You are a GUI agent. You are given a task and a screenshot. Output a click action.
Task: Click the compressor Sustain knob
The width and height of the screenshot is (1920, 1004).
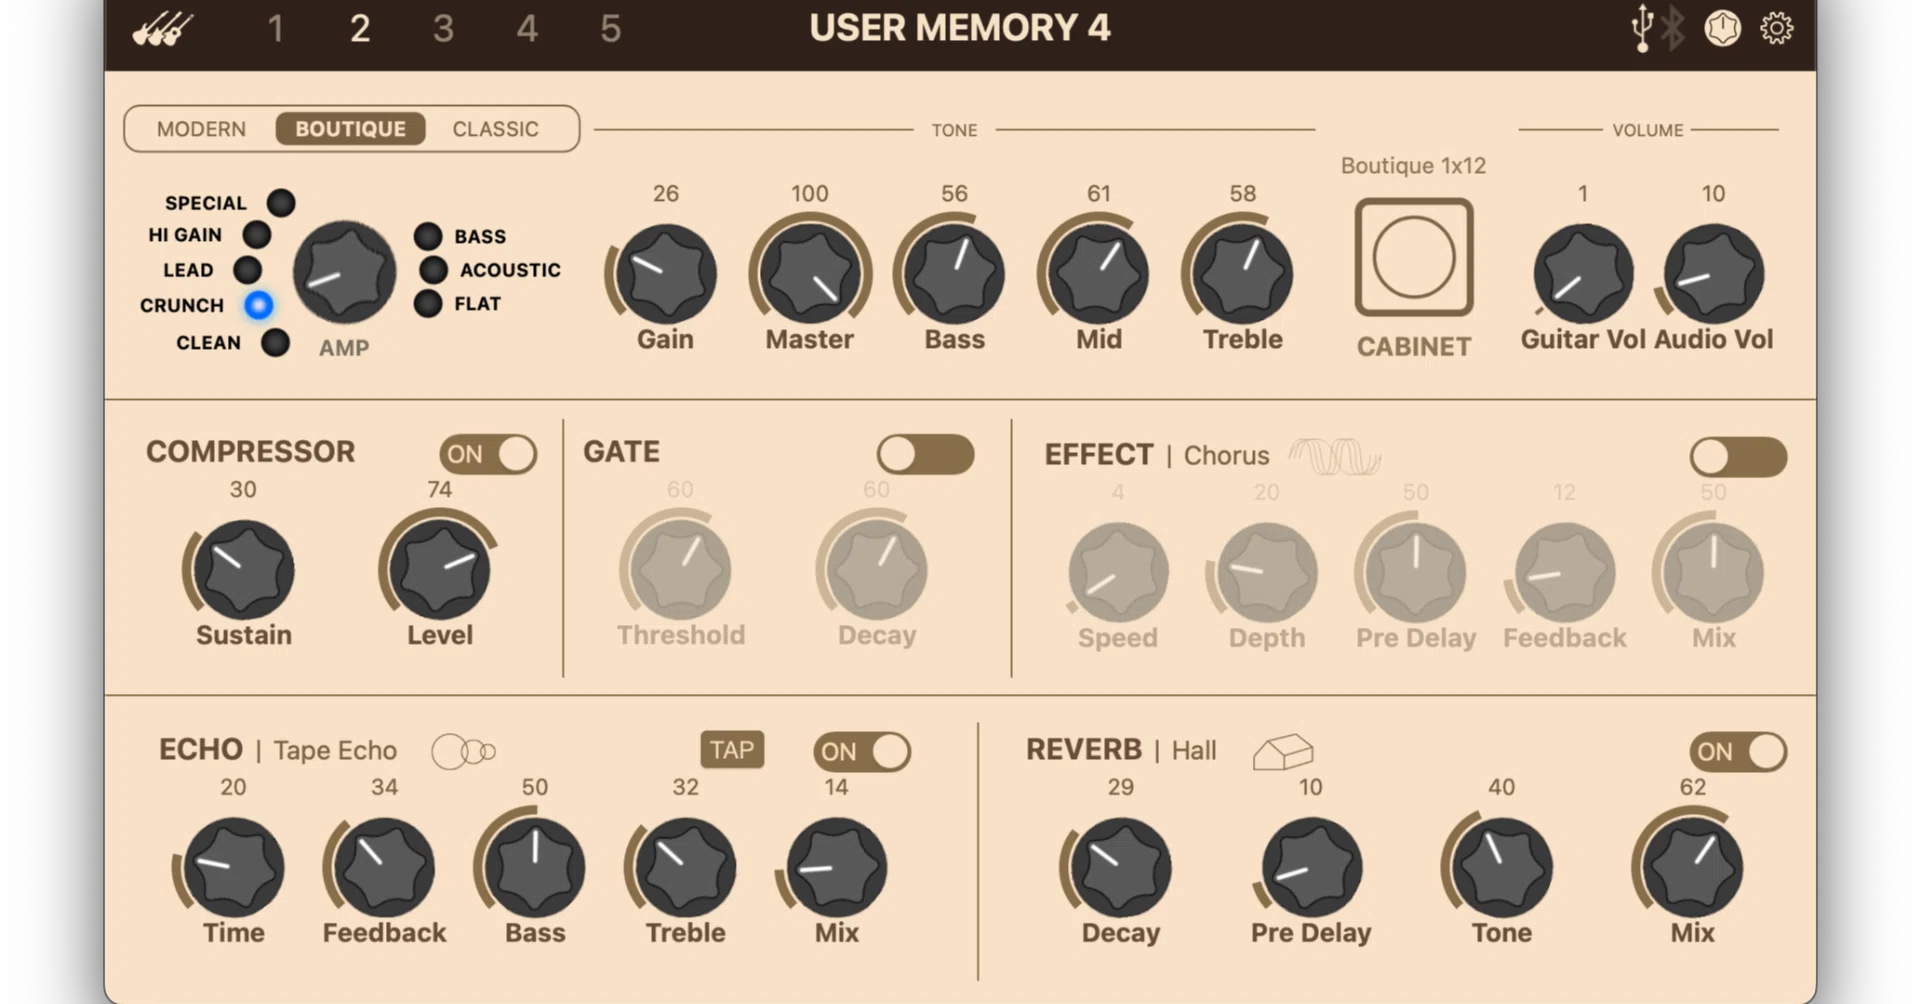(x=243, y=569)
